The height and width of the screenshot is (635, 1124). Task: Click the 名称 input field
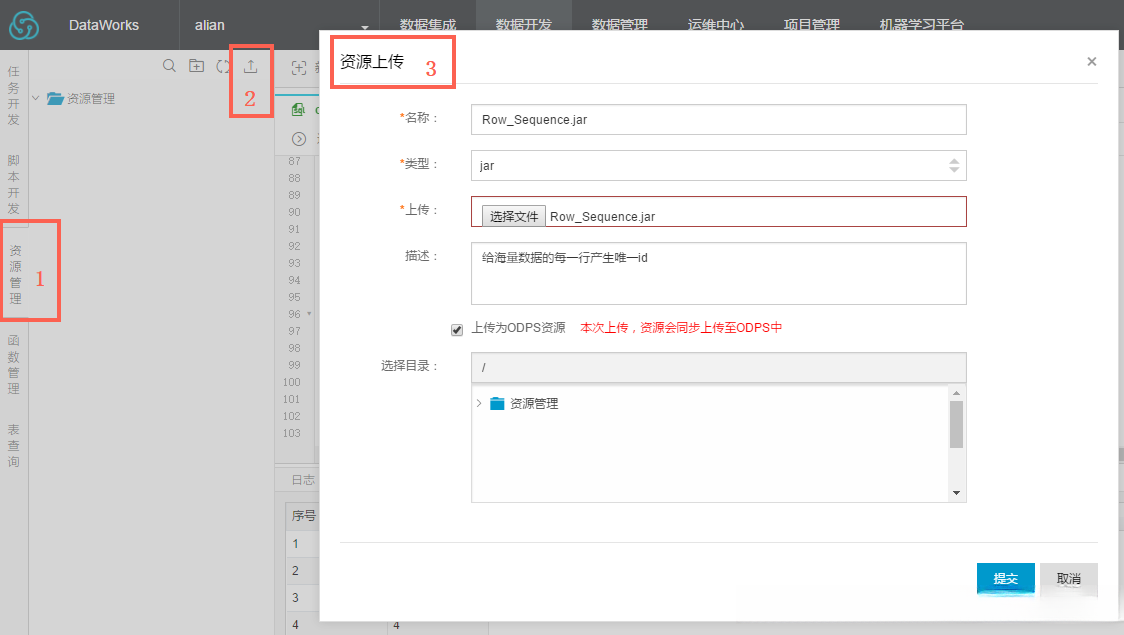[x=718, y=120]
